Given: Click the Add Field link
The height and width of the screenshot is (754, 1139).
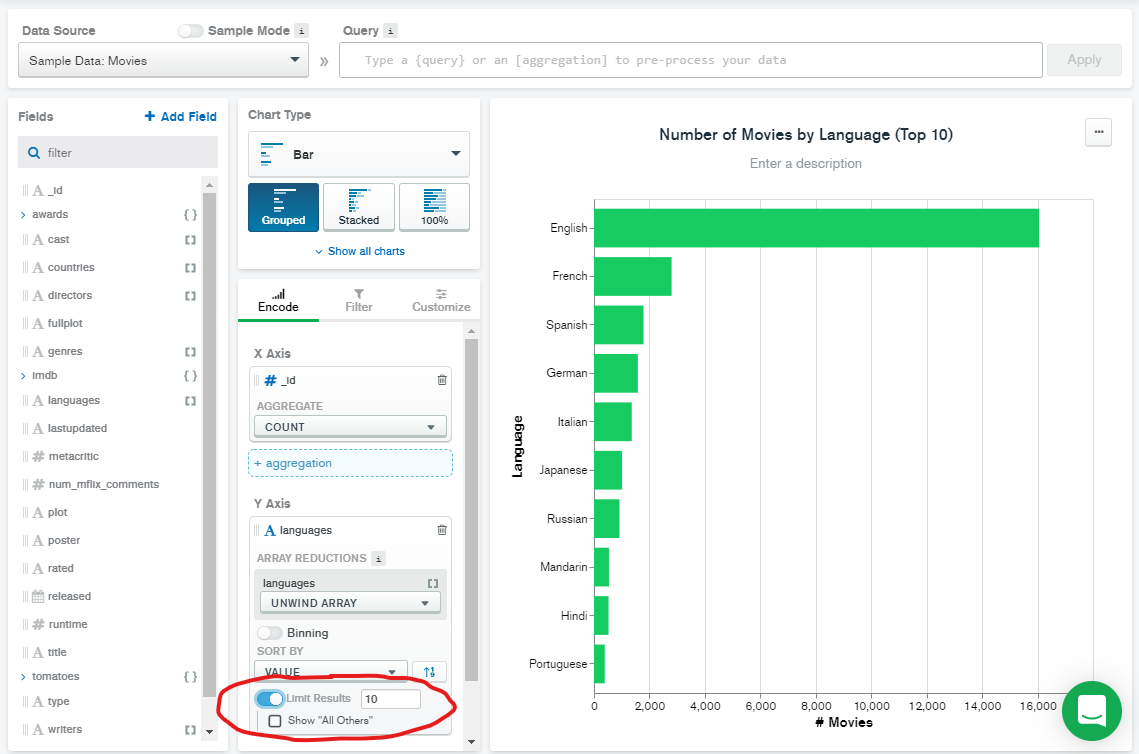Looking at the screenshot, I should click(180, 117).
